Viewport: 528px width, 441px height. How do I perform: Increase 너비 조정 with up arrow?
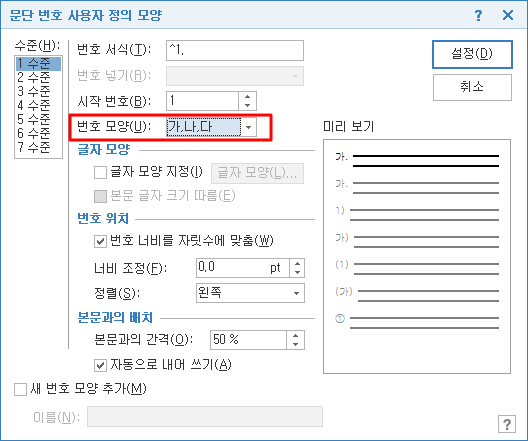coord(297,264)
